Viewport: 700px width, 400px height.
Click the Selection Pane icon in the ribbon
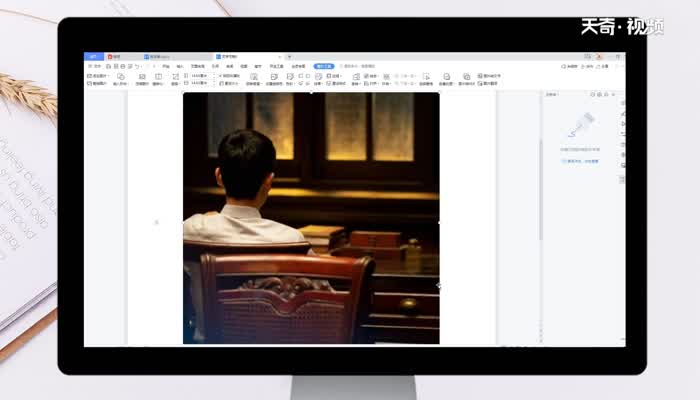click(x=426, y=77)
